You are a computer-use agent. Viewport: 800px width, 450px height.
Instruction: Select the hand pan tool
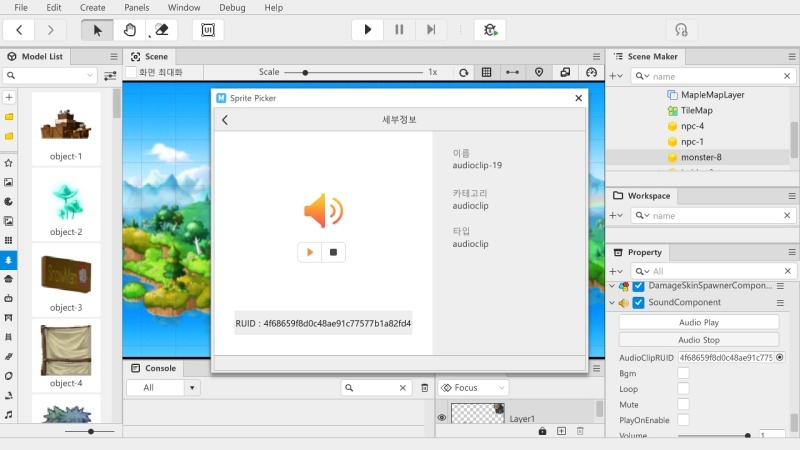pos(130,30)
